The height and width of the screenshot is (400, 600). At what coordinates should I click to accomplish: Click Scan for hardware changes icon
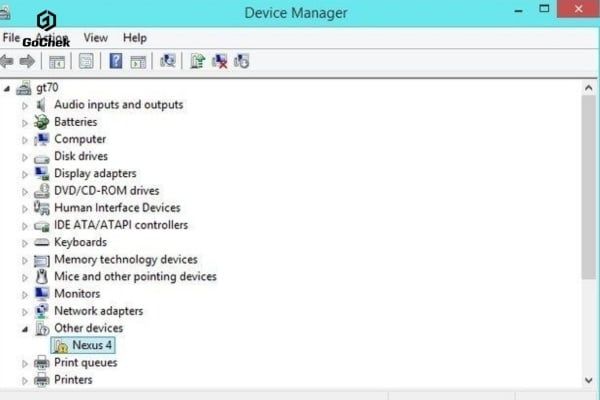click(x=168, y=61)
